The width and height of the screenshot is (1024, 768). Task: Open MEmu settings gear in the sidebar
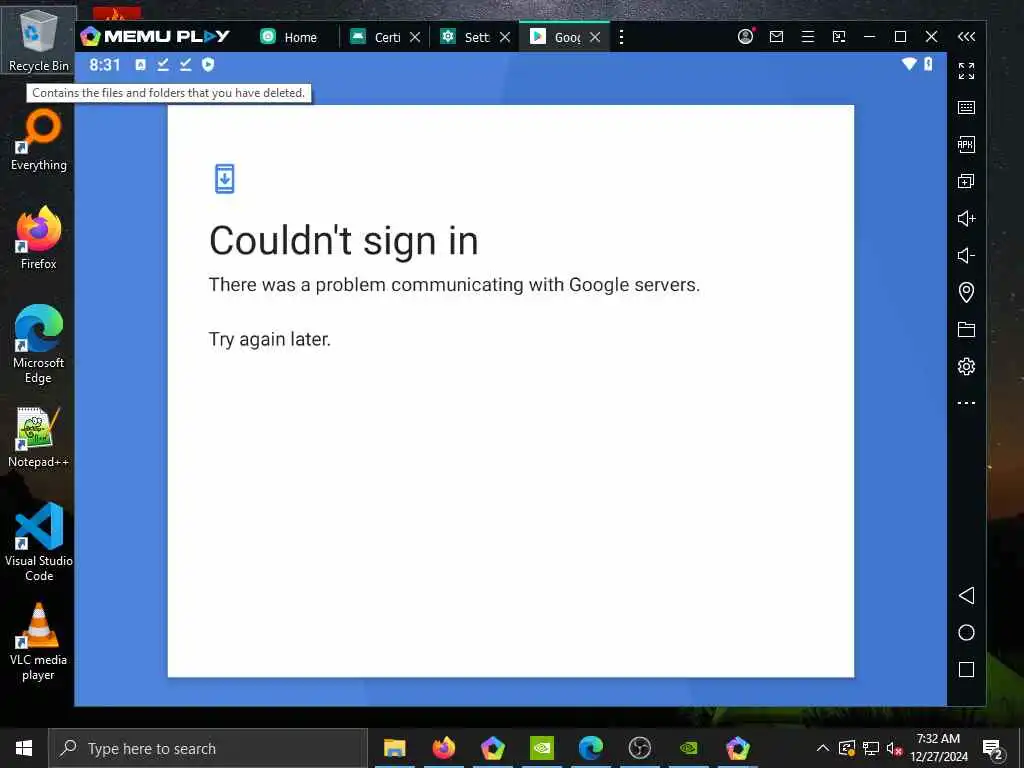click(966, 366)
